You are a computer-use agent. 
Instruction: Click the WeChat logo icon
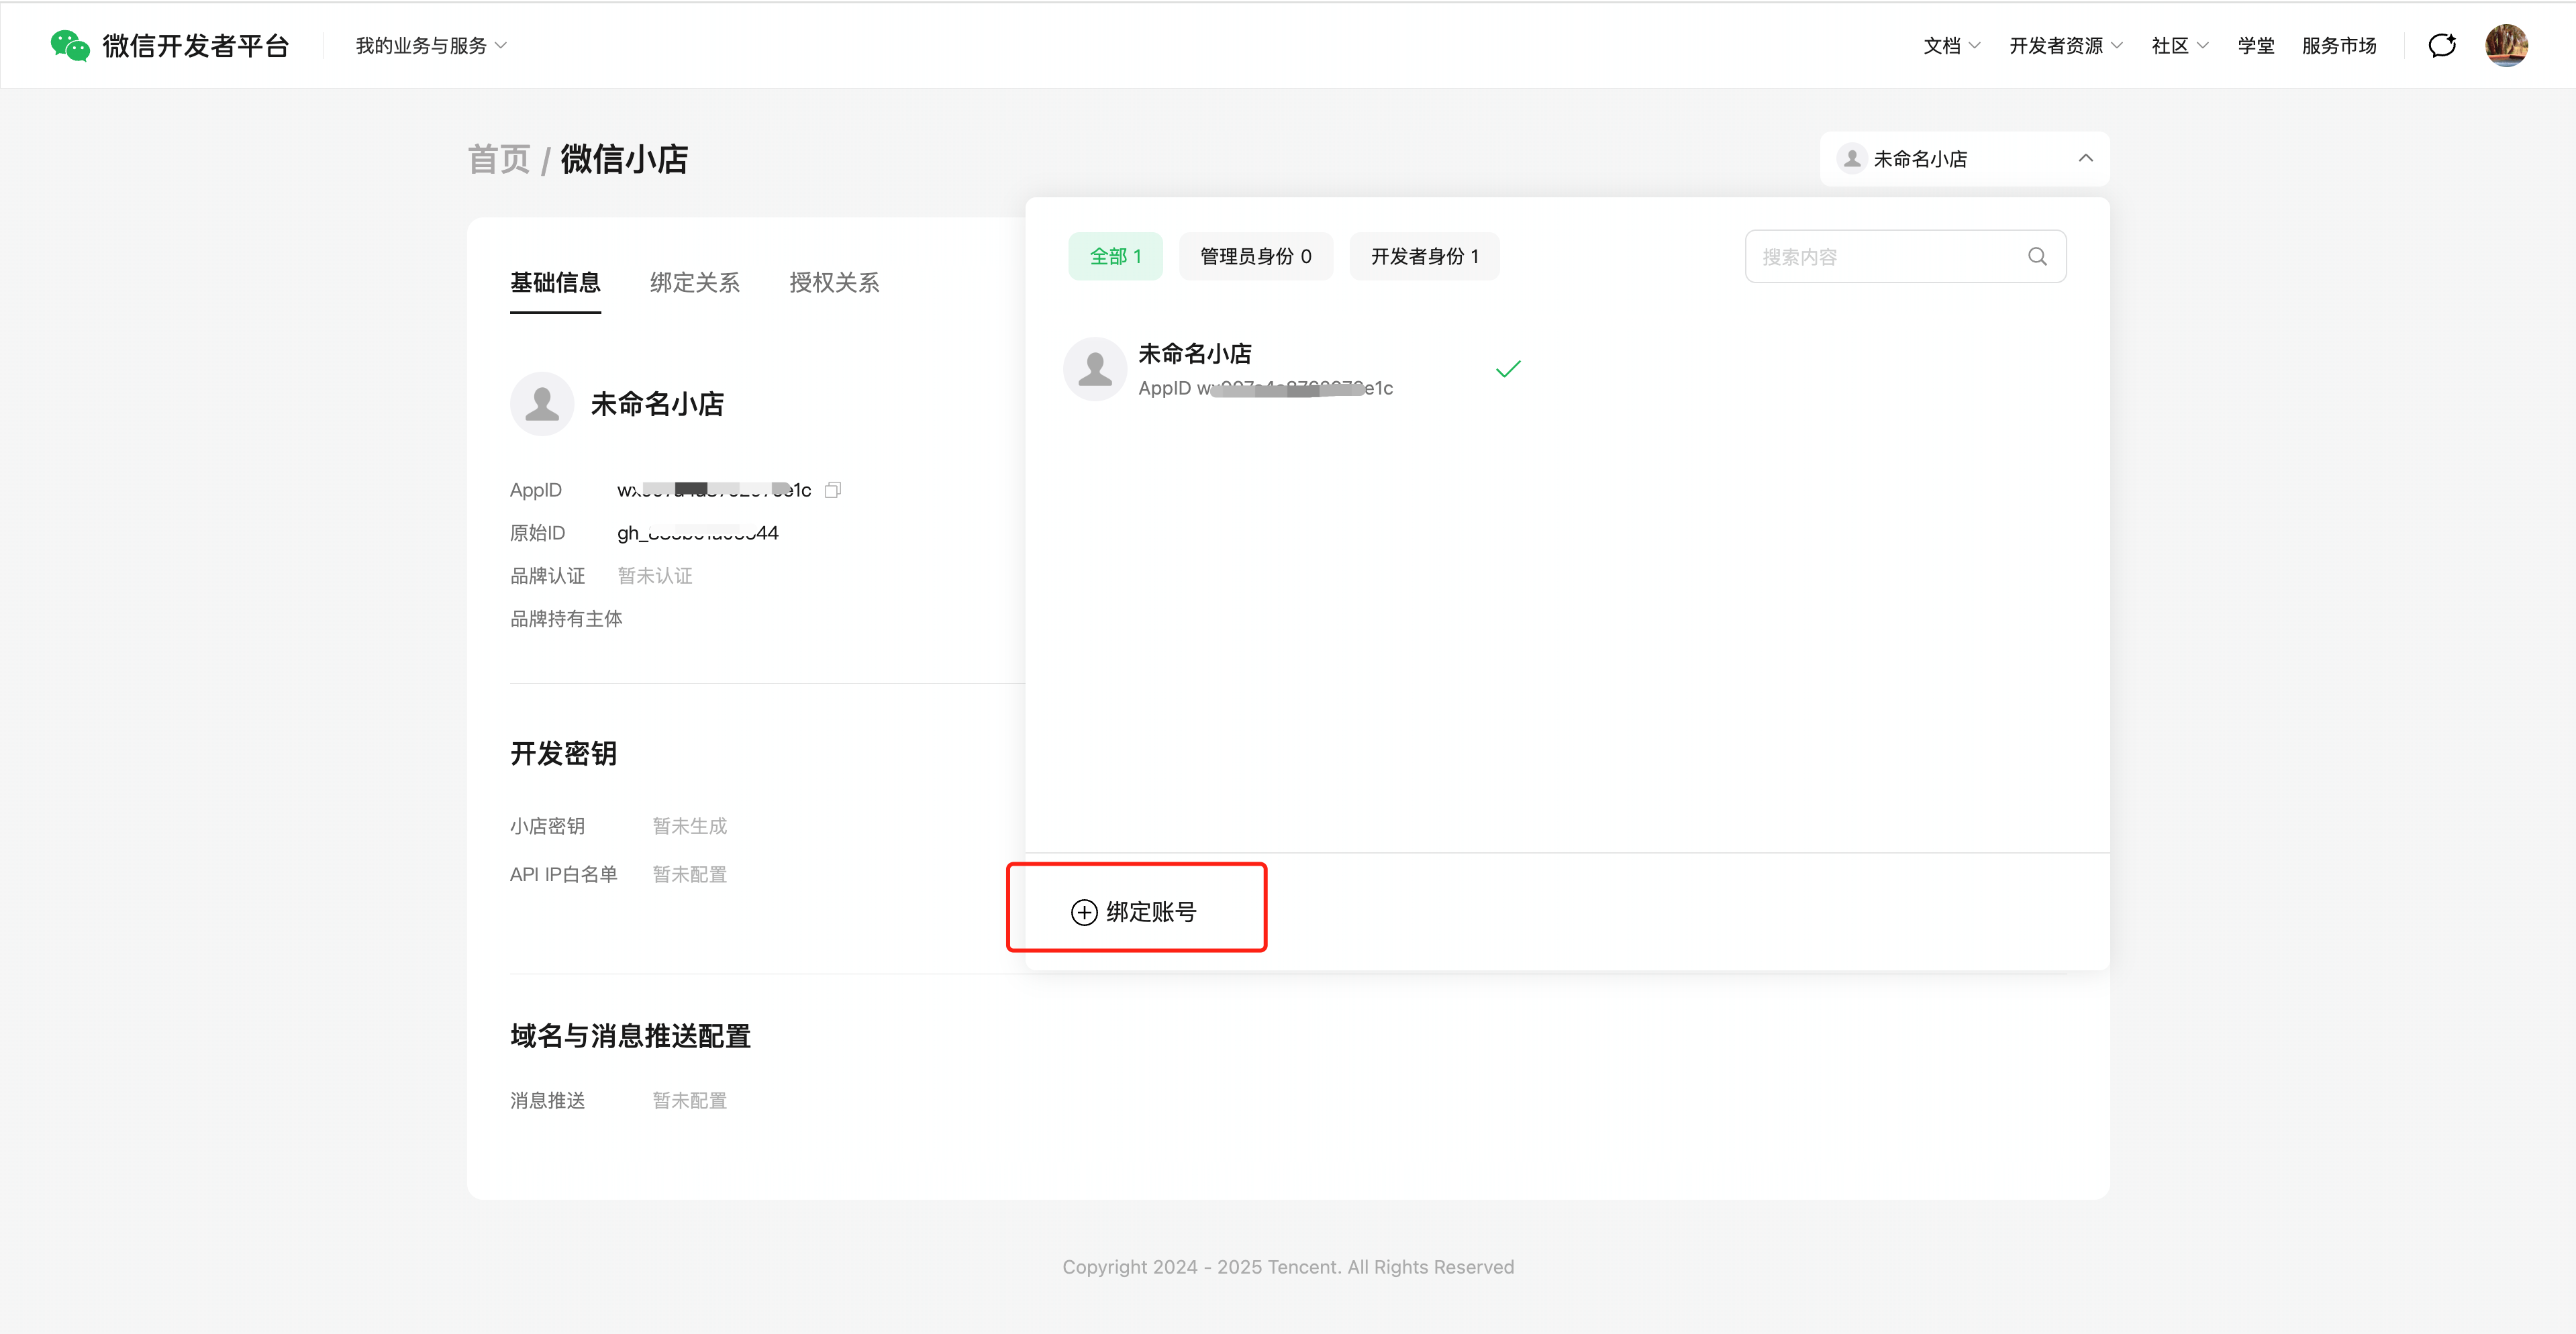[x=70, y=45]
